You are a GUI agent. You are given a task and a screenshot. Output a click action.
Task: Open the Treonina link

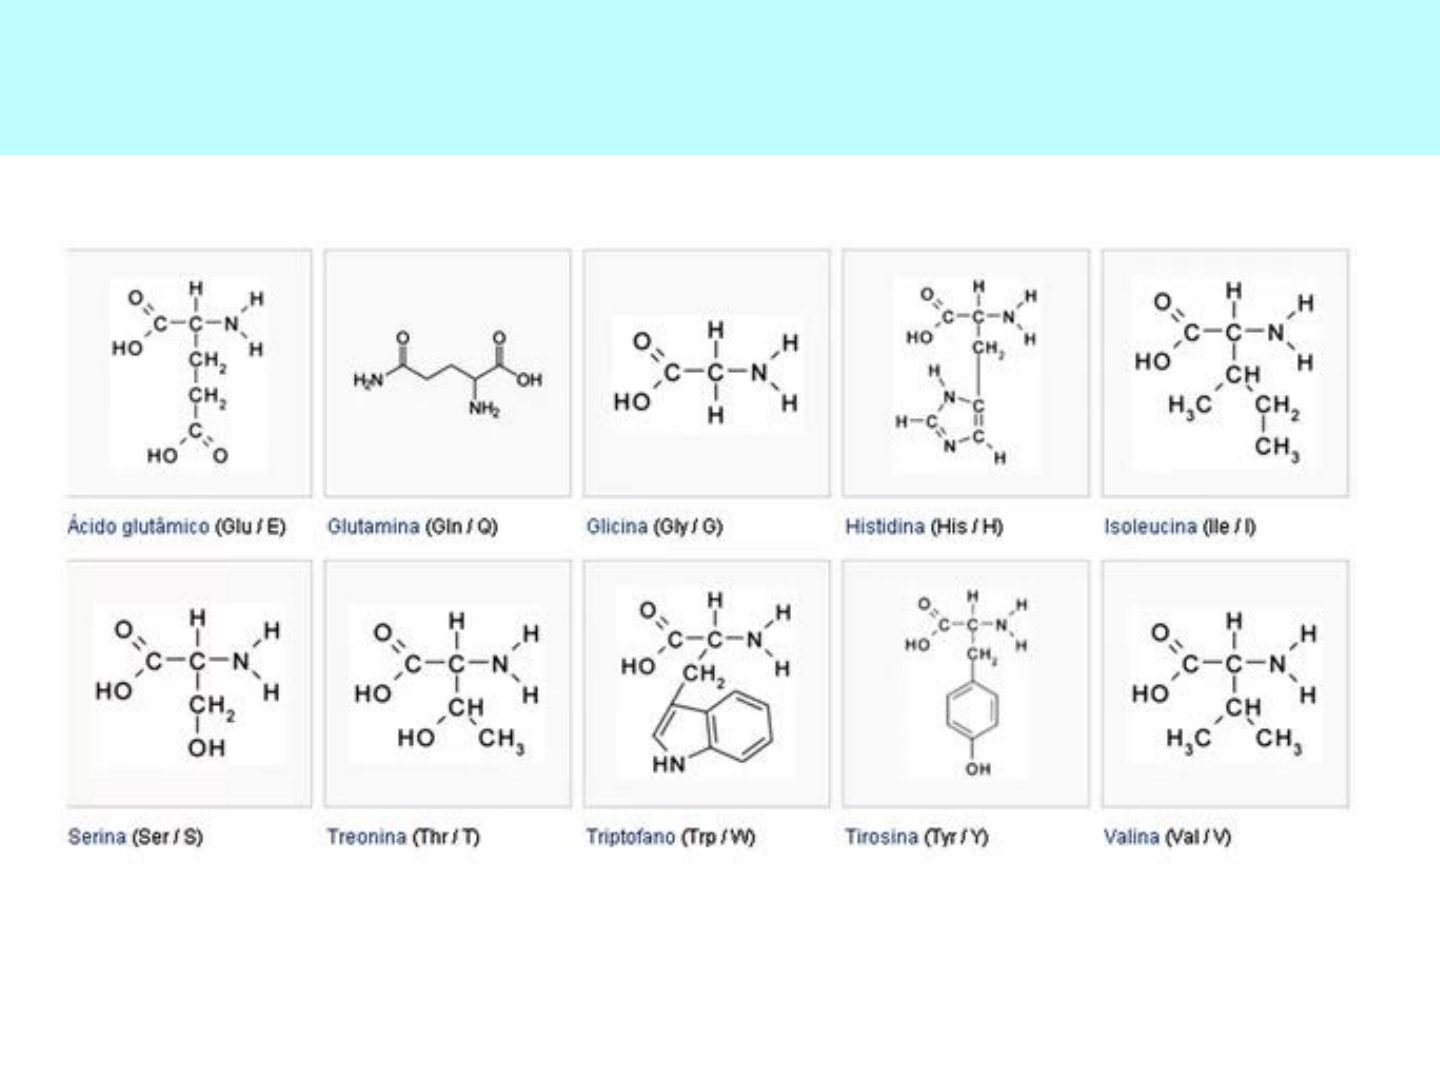click(x=366, y=836)
